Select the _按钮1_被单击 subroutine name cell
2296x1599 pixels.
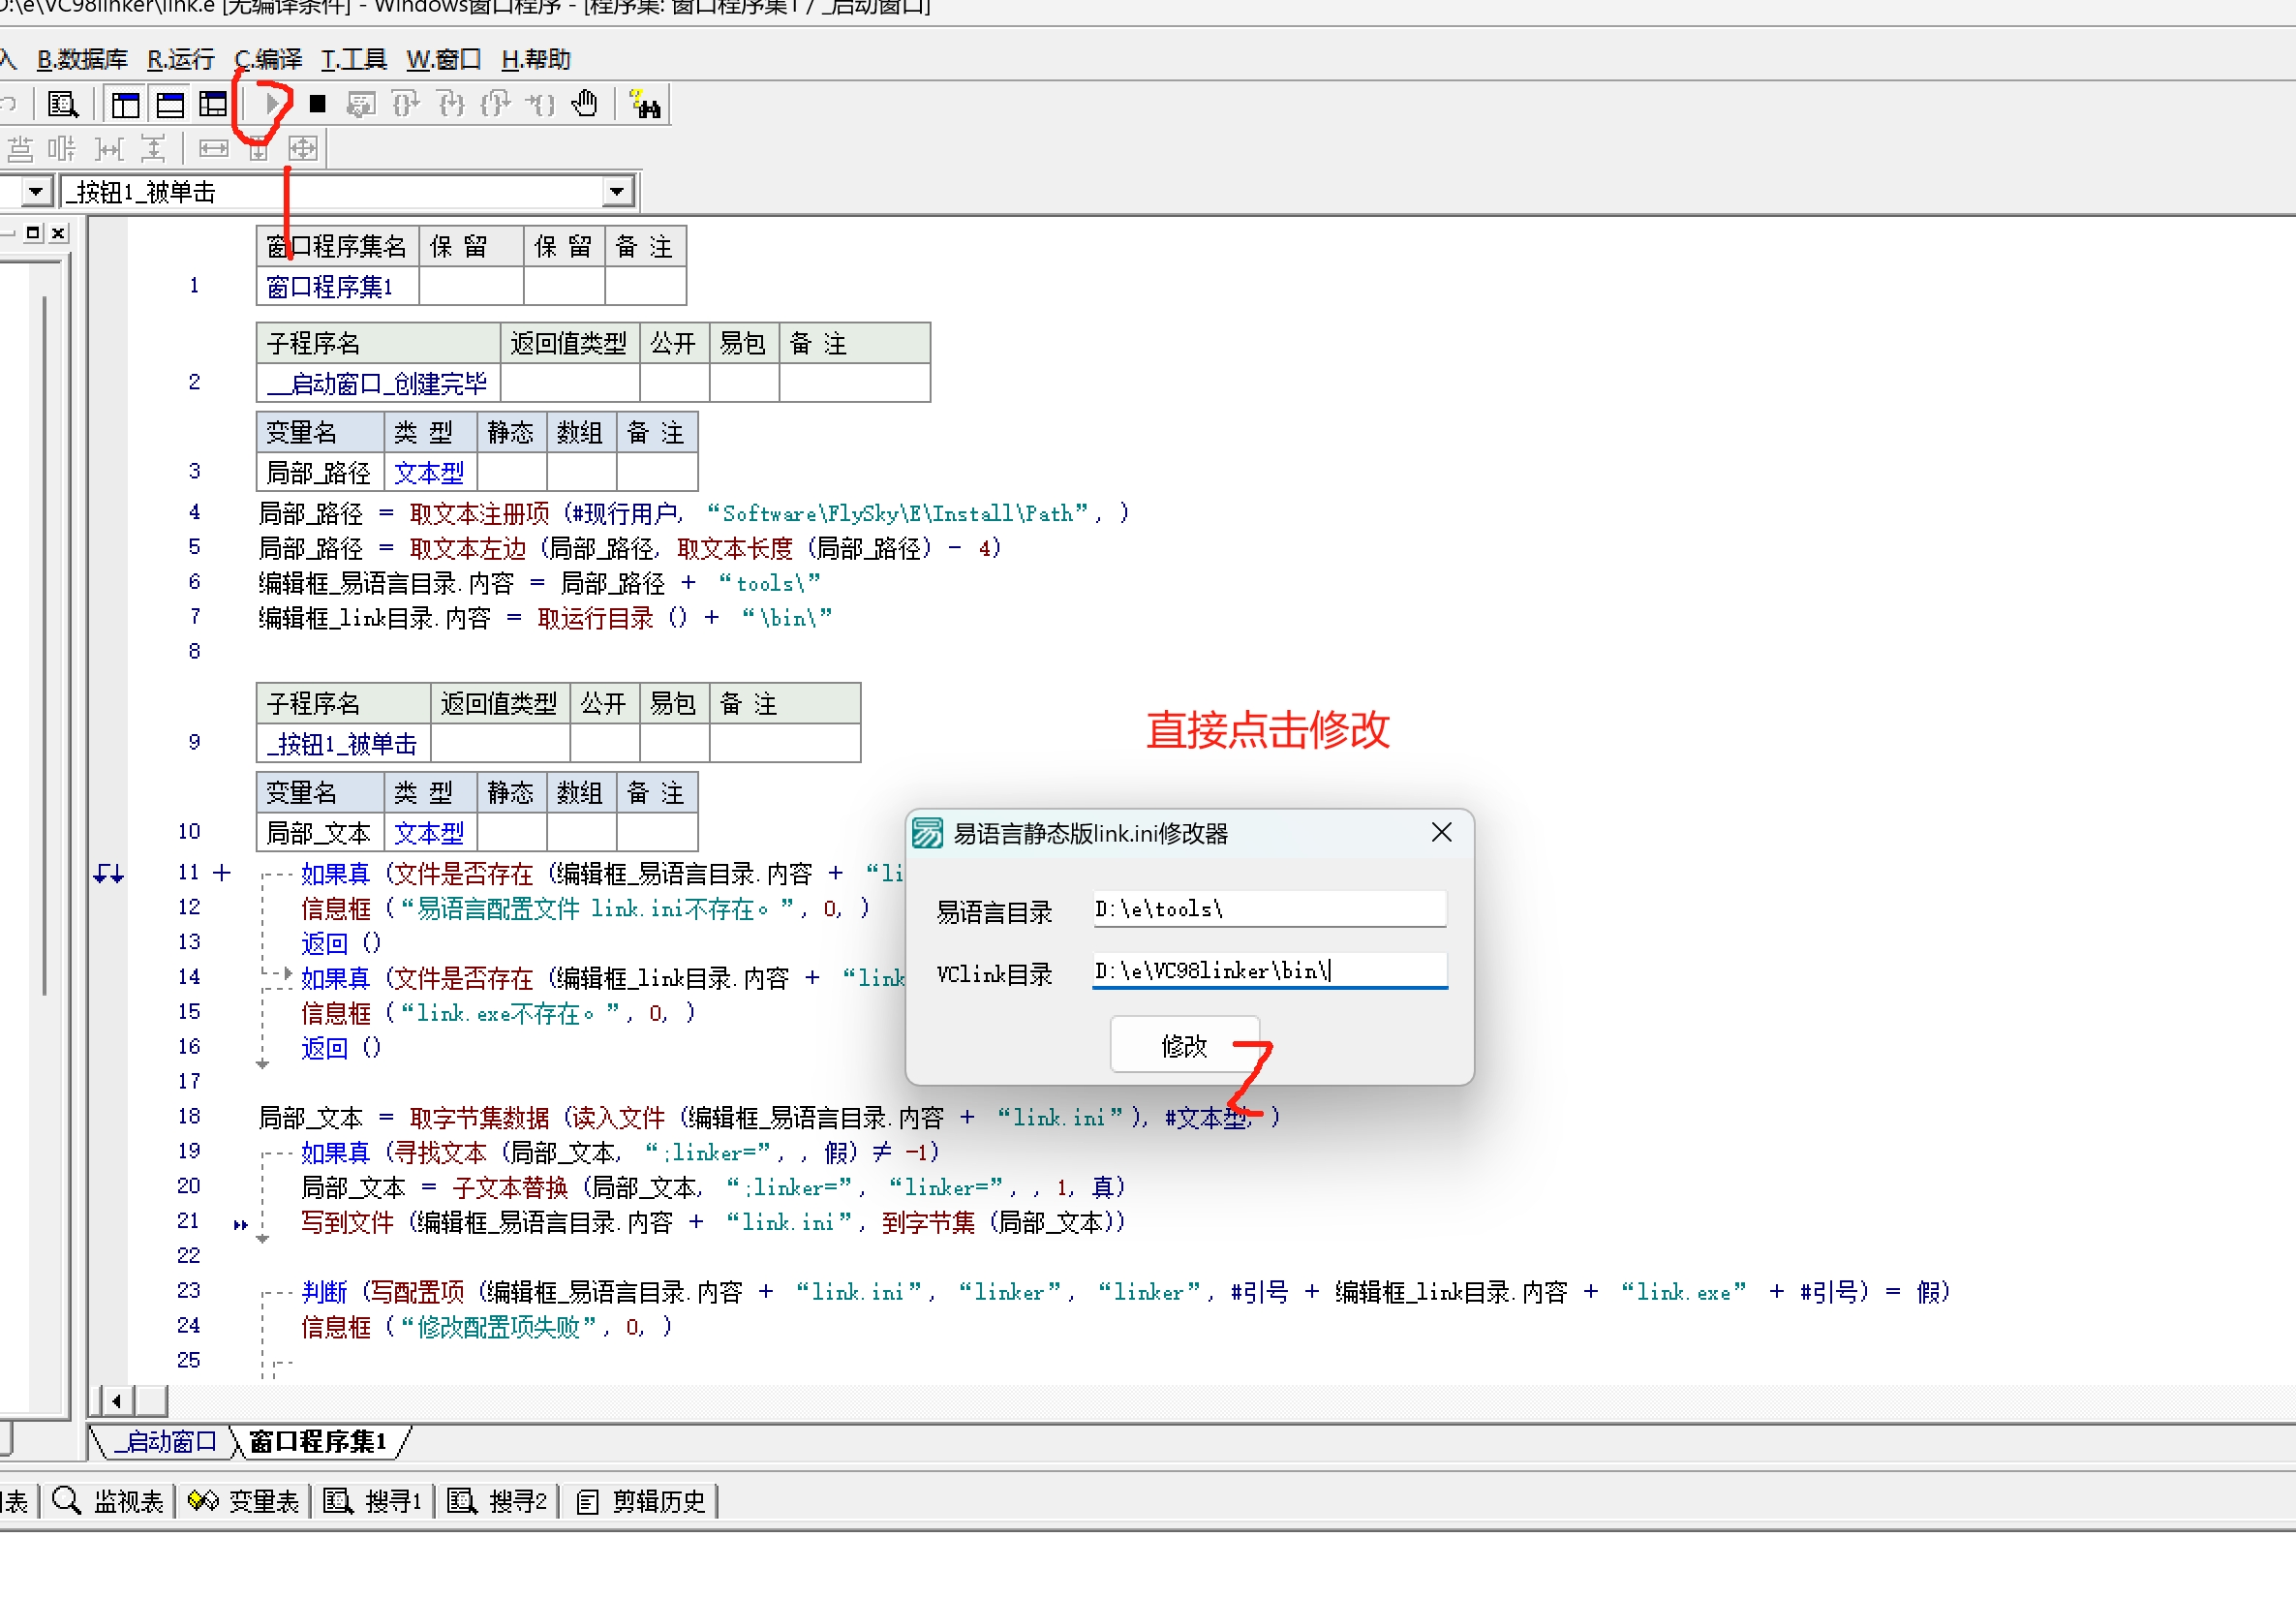[344, 743]
